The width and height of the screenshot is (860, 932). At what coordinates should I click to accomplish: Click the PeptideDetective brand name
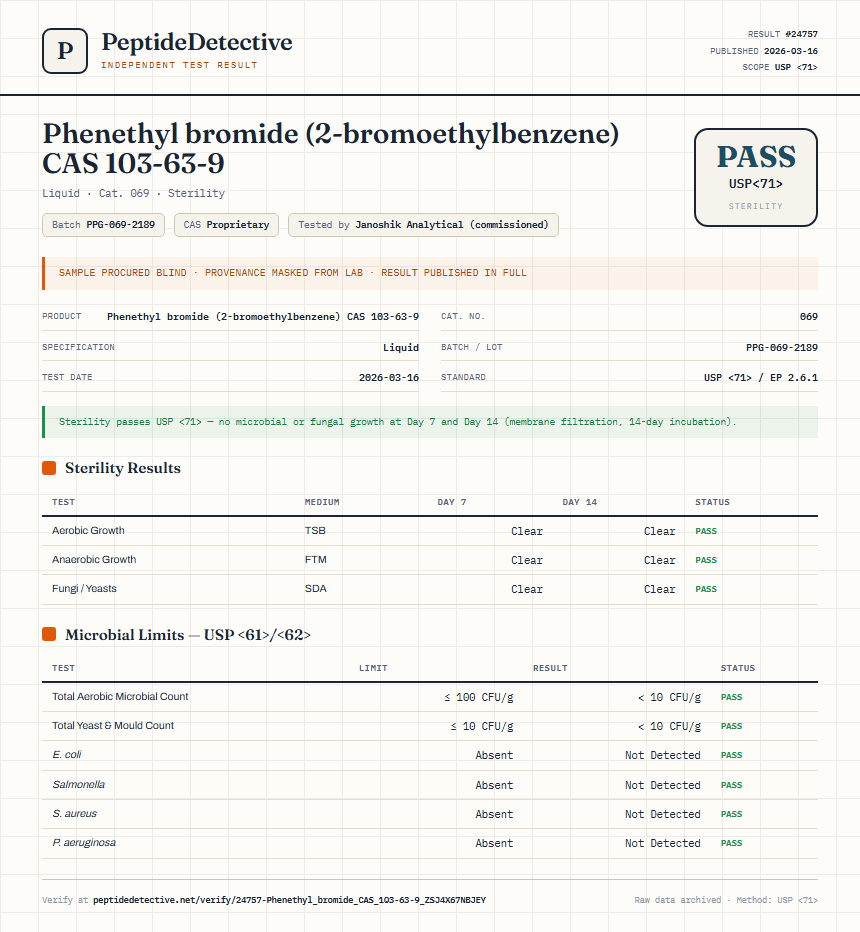197,42
